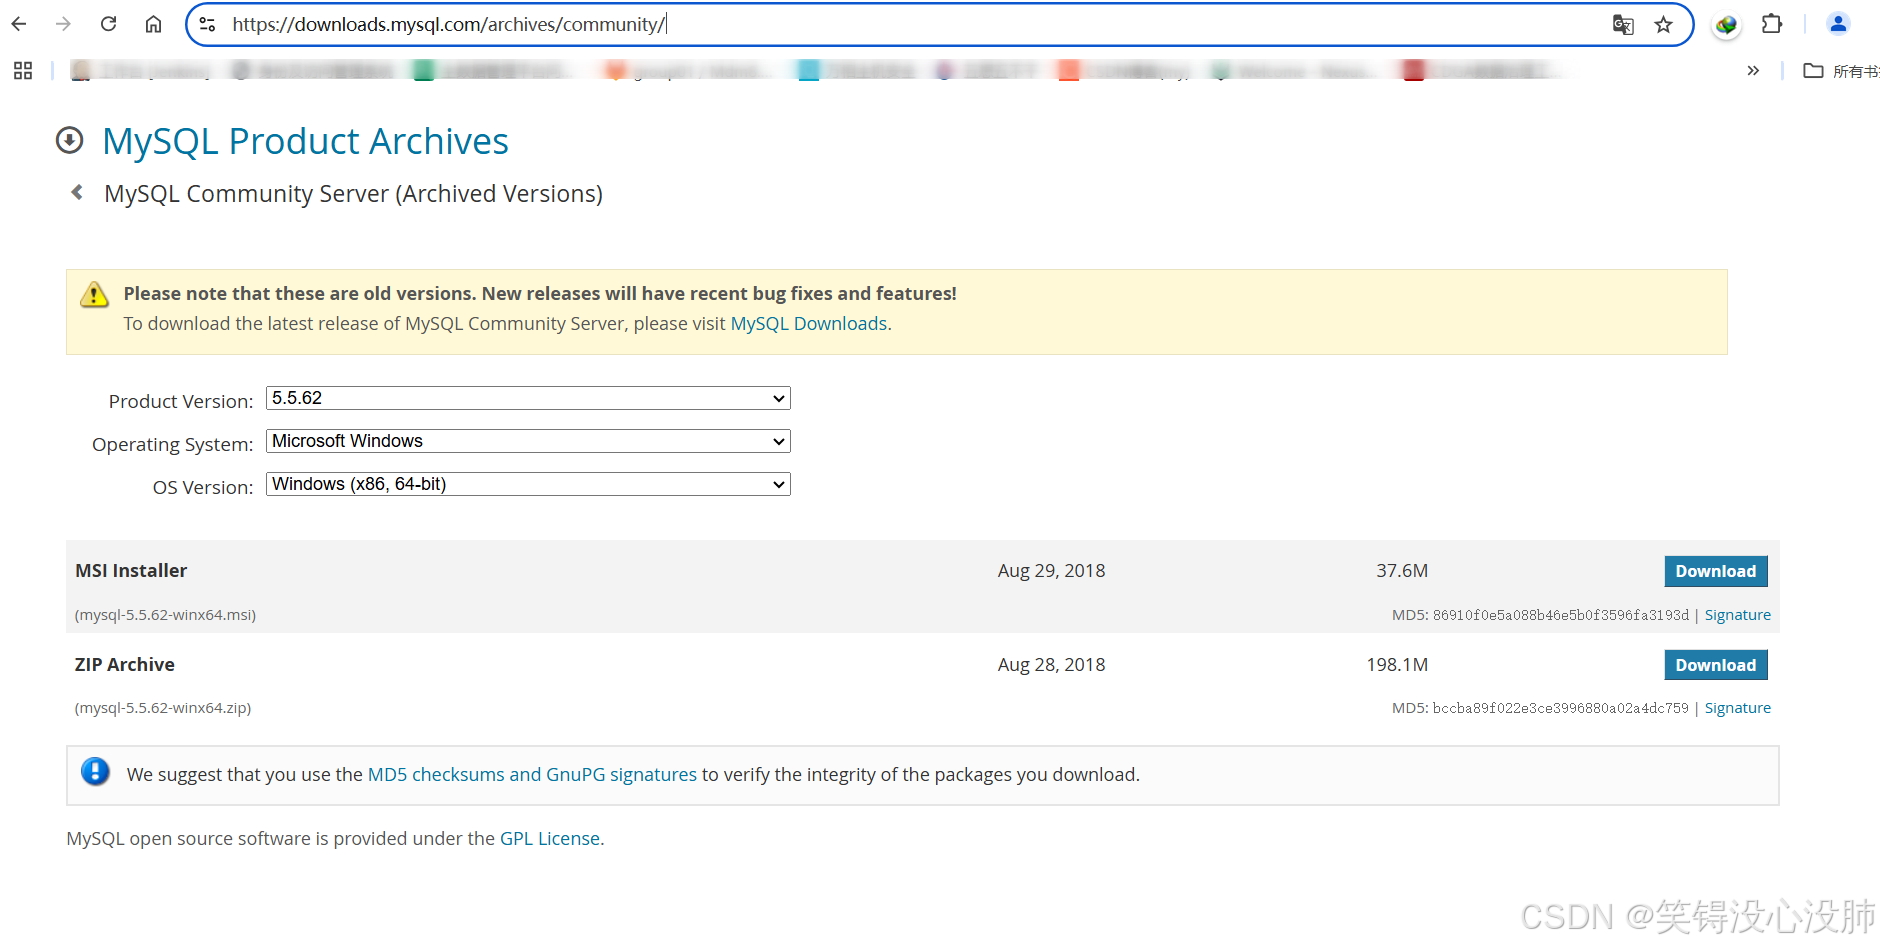This screenshot has height=949, width=1880.
Task: Open Signature link for ZIP Archive
Action: click(1738, 708)
